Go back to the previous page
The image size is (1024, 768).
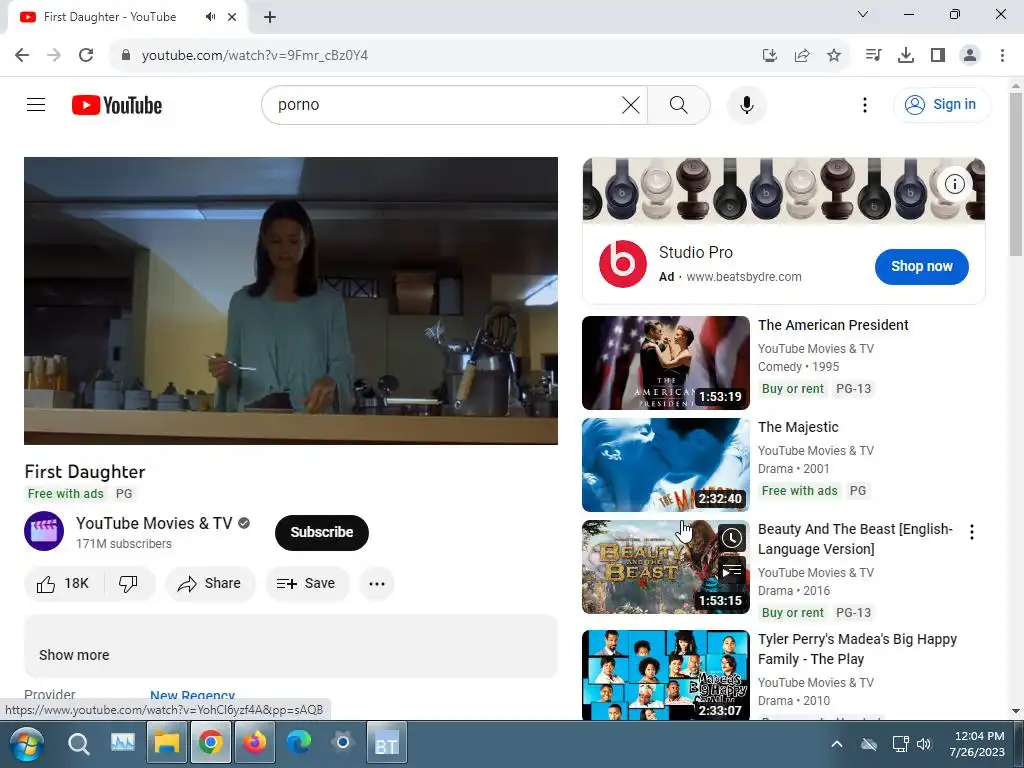pyautogui.click(x=22, y=55)
